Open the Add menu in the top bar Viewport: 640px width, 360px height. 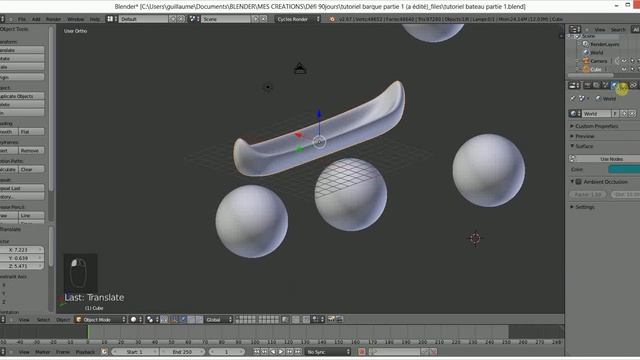coord(36,19)
